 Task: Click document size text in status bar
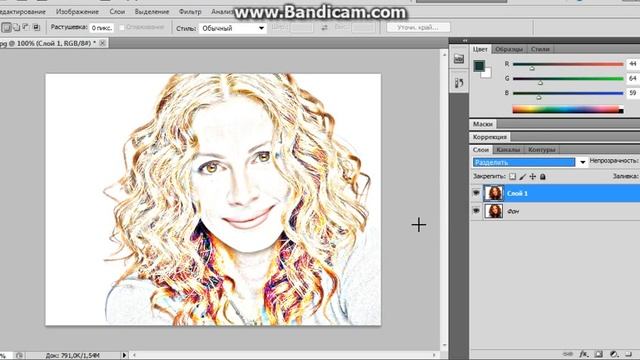click(x=72, y=356)
